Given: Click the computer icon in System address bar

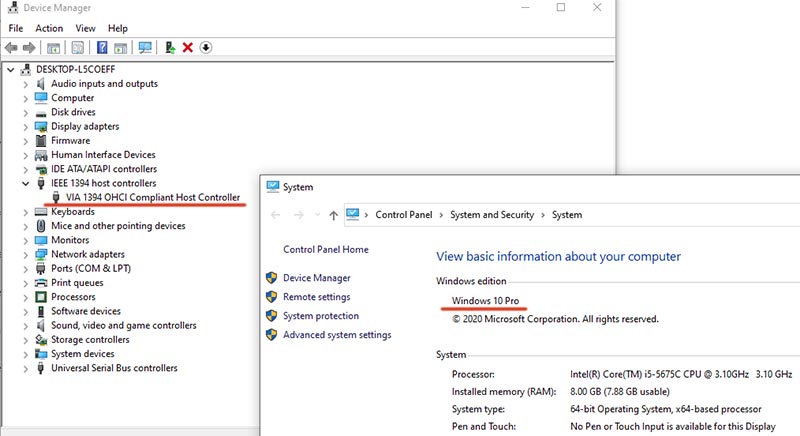Looking at the screenshot, I should [353, 214].
